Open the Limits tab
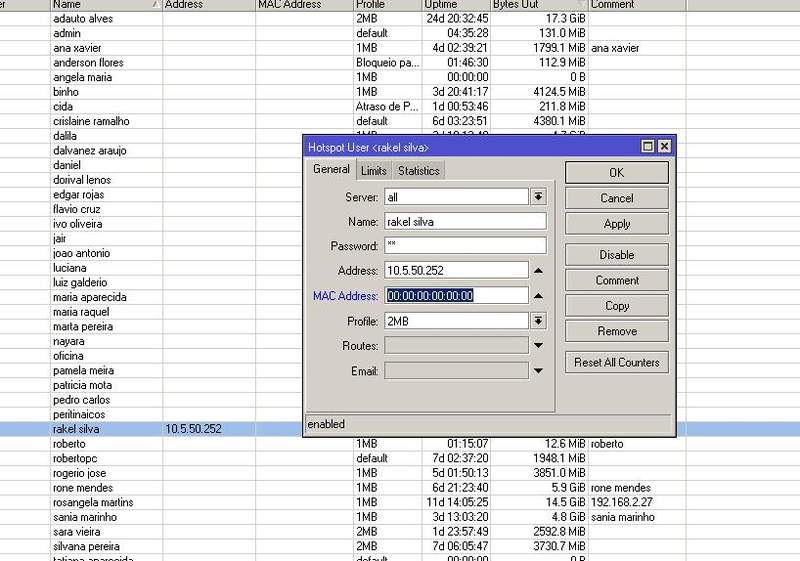 tap(373, 171)
